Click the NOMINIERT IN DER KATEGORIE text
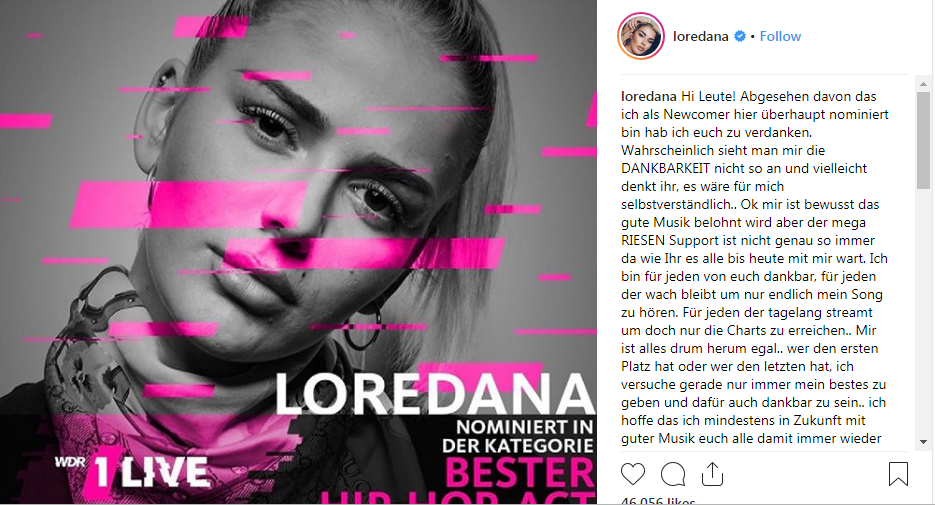935x506 pixels. (x=518, y=436)
